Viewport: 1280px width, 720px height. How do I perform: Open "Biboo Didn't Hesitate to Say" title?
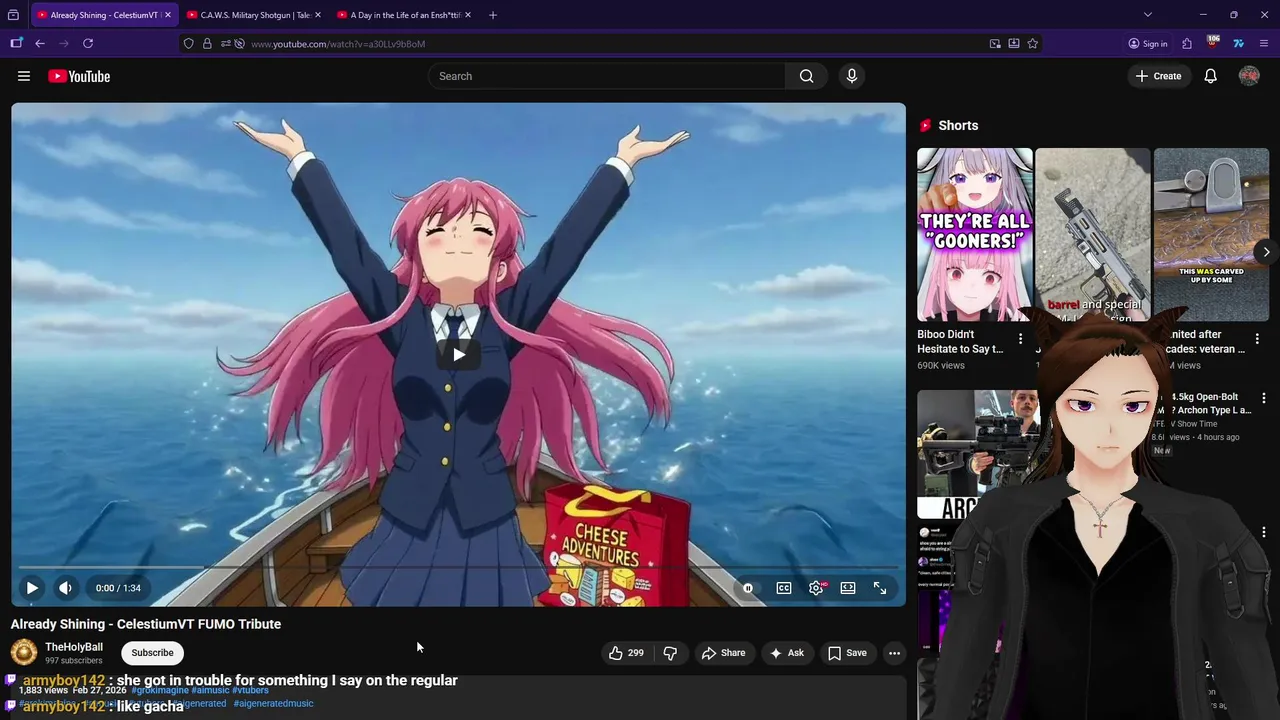(x=960, y=342)
